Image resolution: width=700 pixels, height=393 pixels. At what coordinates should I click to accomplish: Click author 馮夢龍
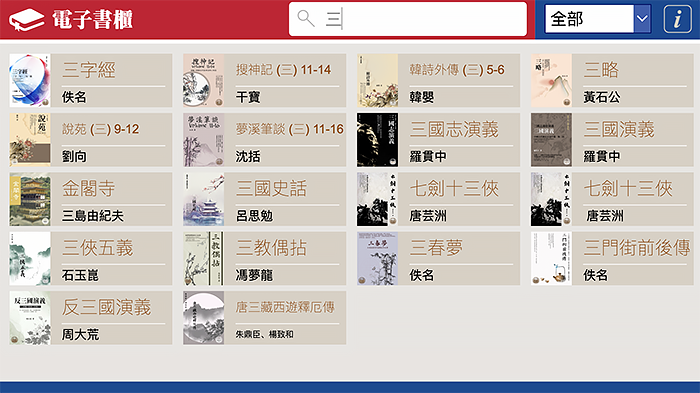254,275
